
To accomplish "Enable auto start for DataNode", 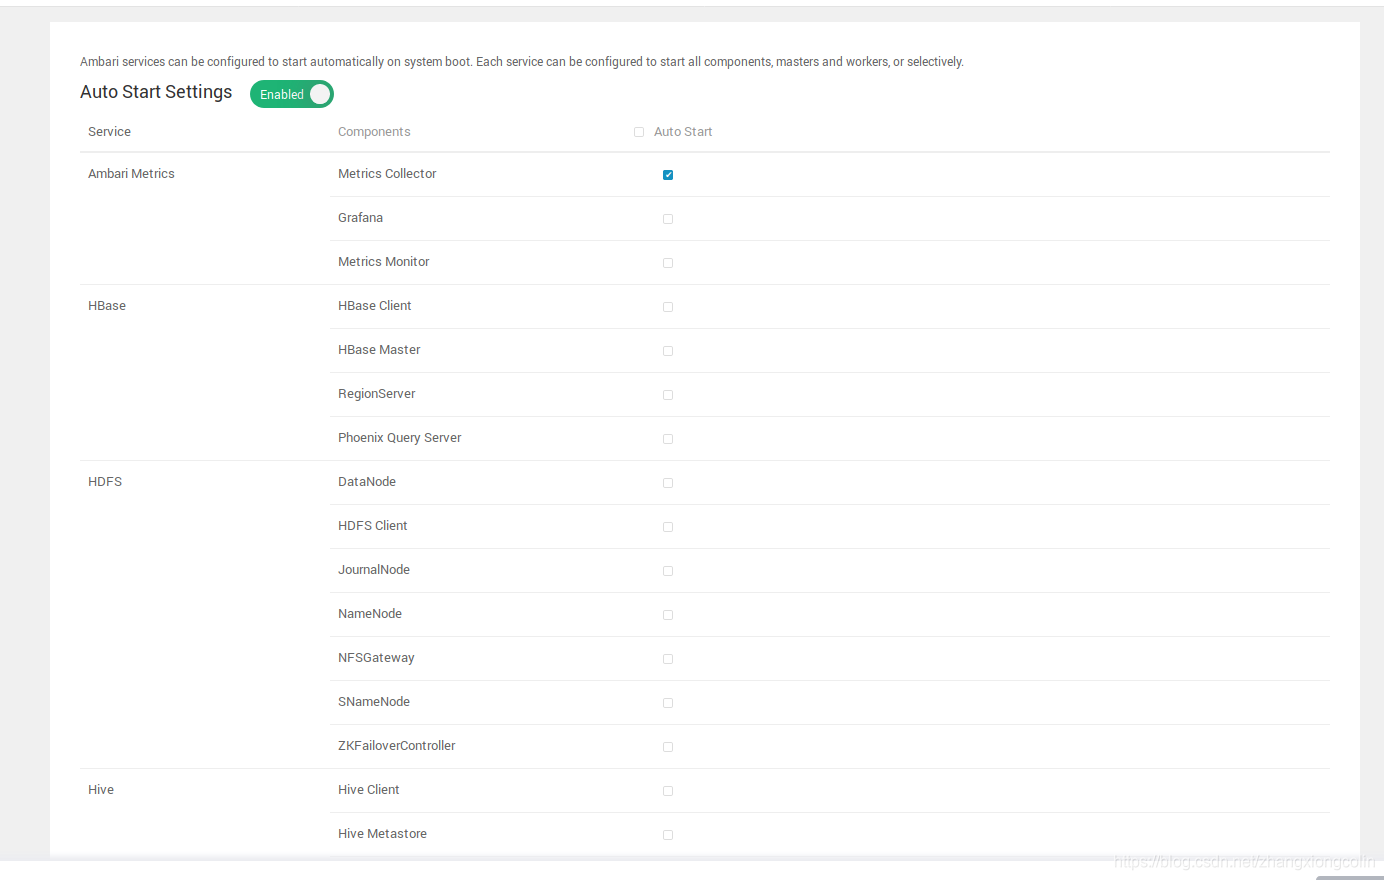I will point(668,483).
